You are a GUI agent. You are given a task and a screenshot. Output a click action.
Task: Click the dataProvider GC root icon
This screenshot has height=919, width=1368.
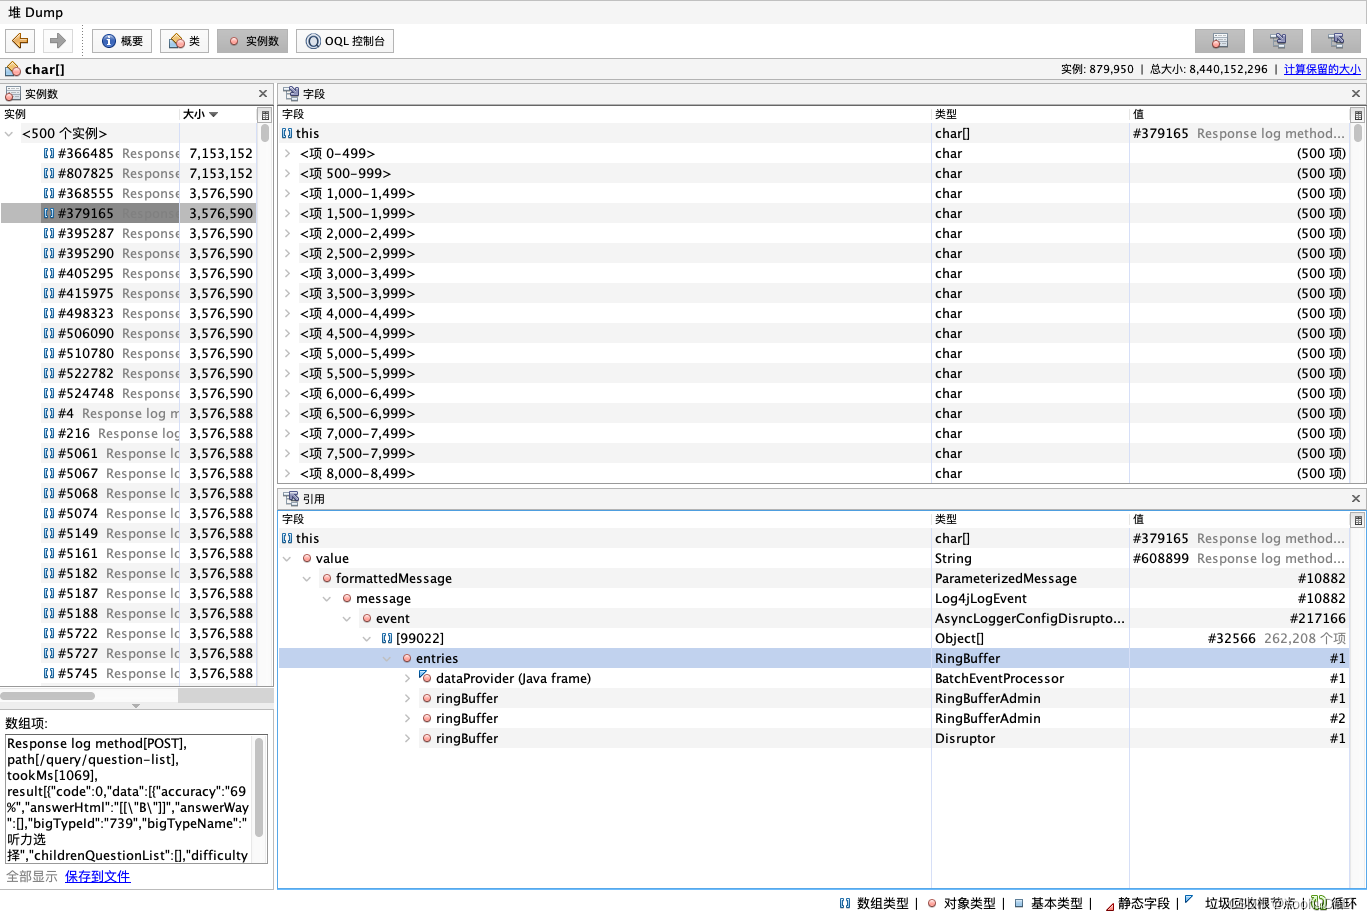point(426,678)
